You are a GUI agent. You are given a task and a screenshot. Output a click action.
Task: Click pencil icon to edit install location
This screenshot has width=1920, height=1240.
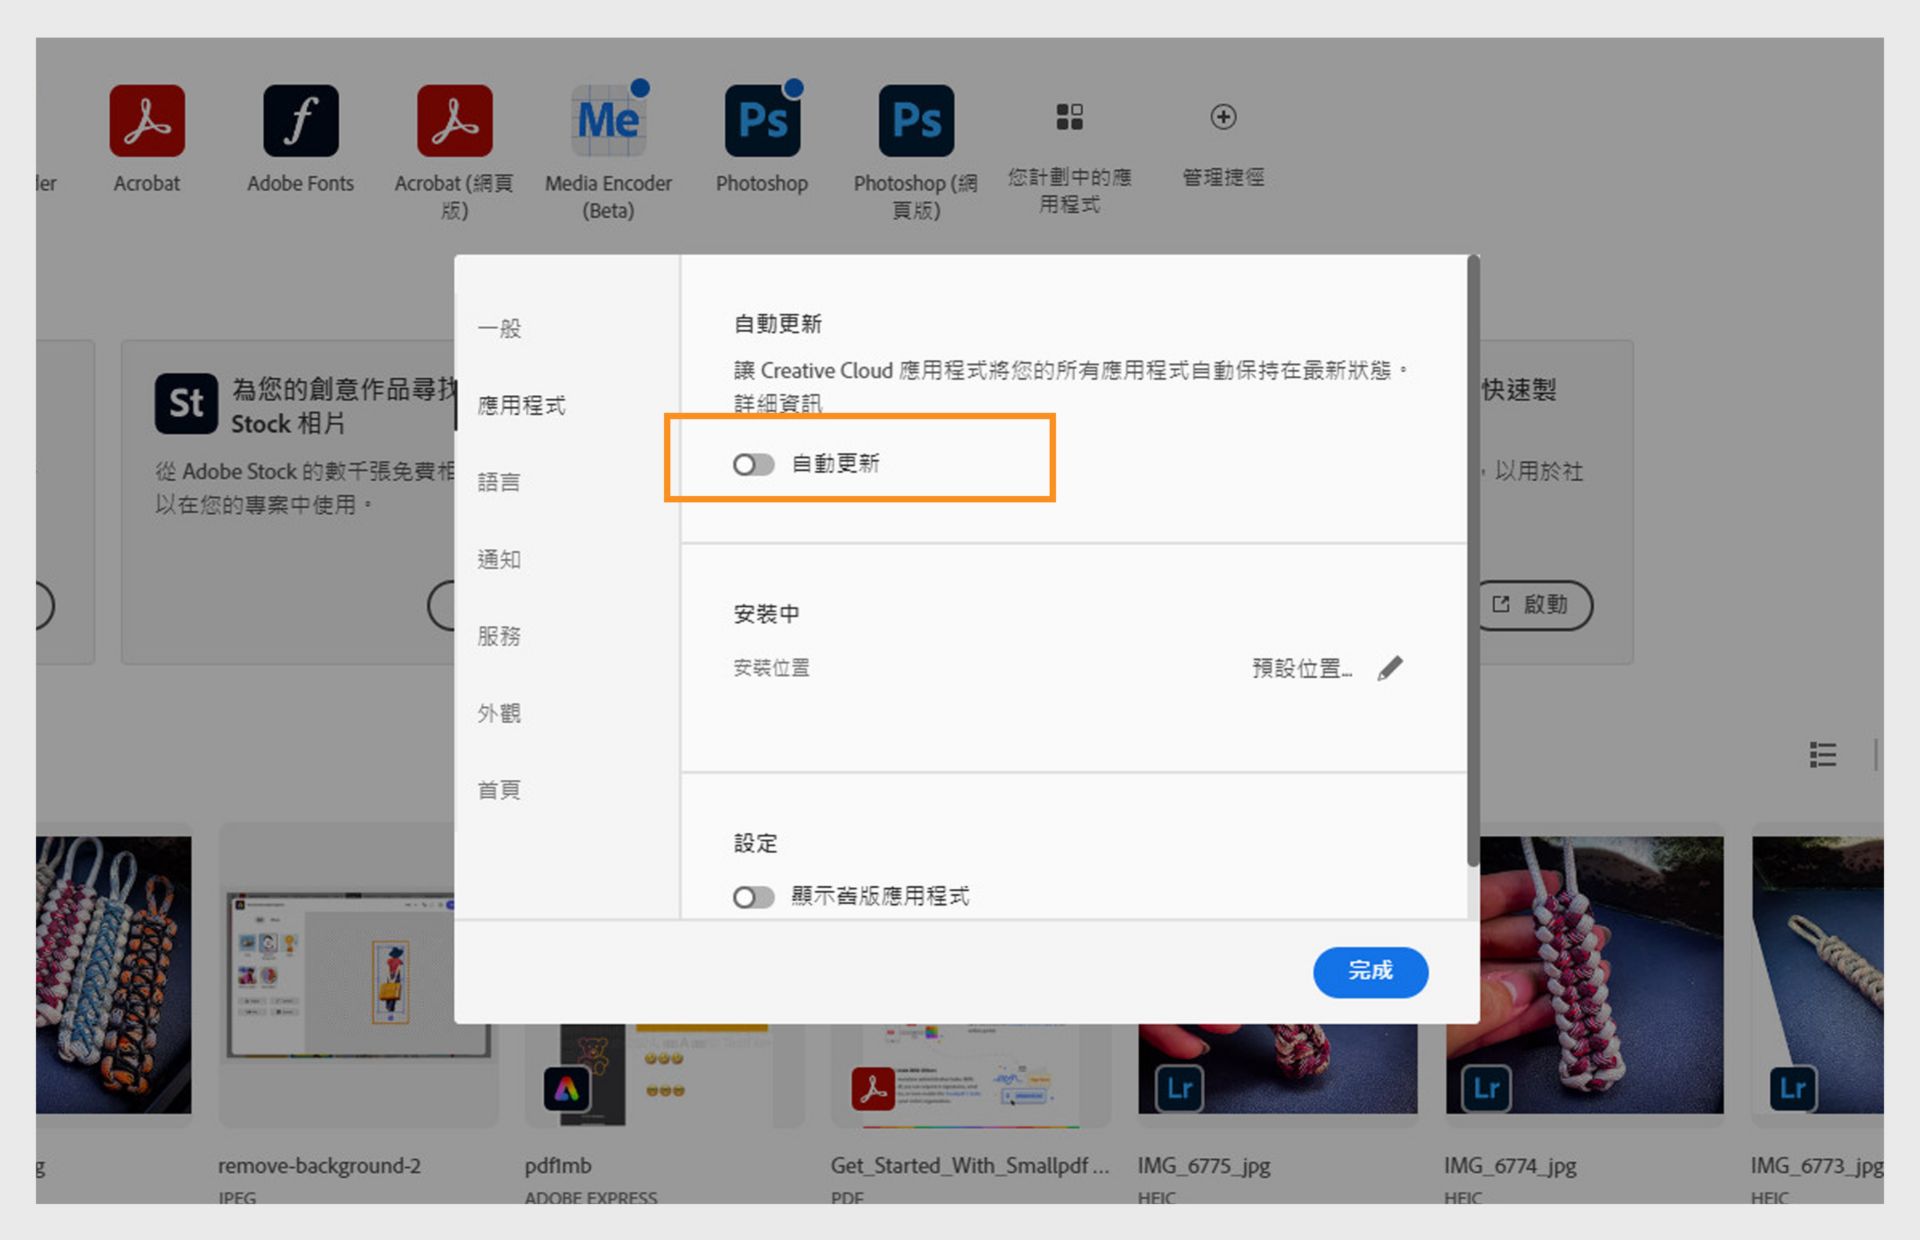[x=1390, y=668]
